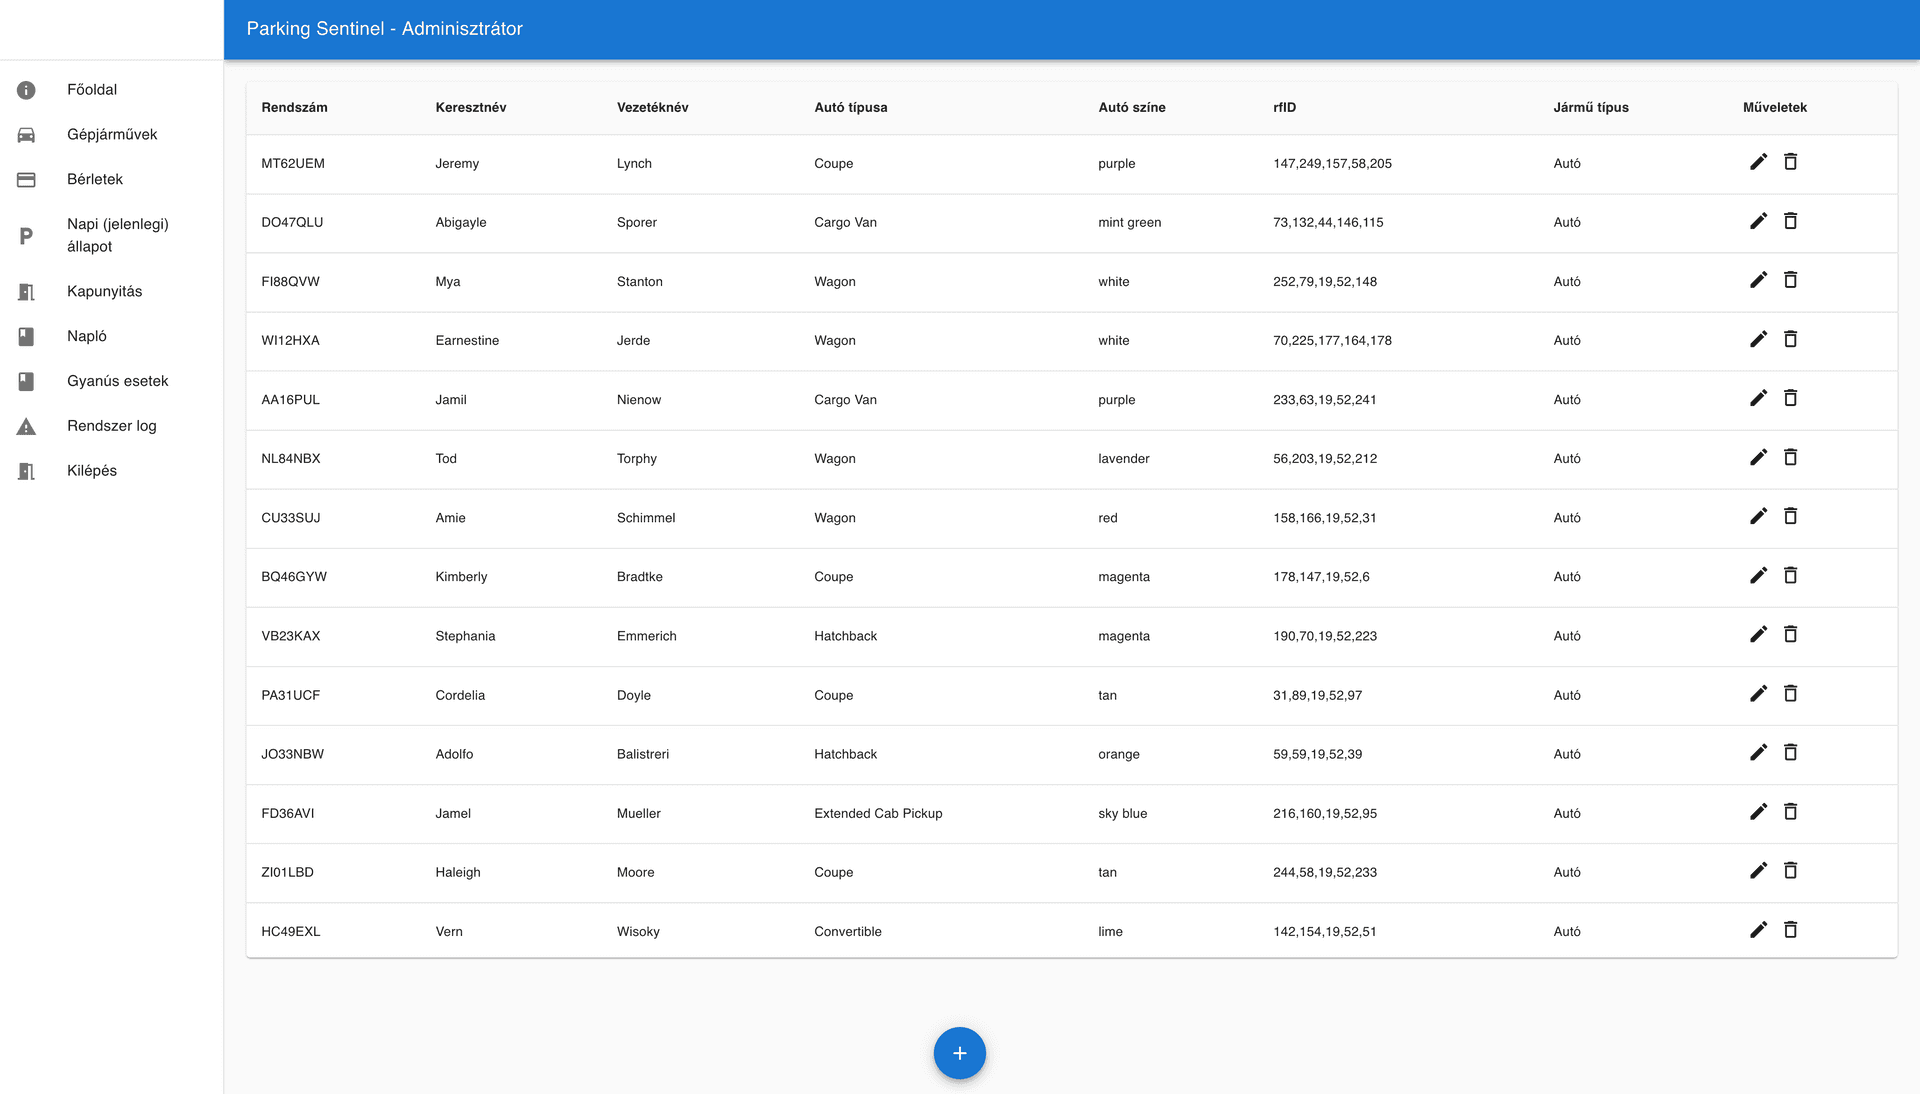Image resolution: width=1920 pixels, height=1094 pixels.
Task: Edit the FD36AVI row
Action: tap(1759, 811)
